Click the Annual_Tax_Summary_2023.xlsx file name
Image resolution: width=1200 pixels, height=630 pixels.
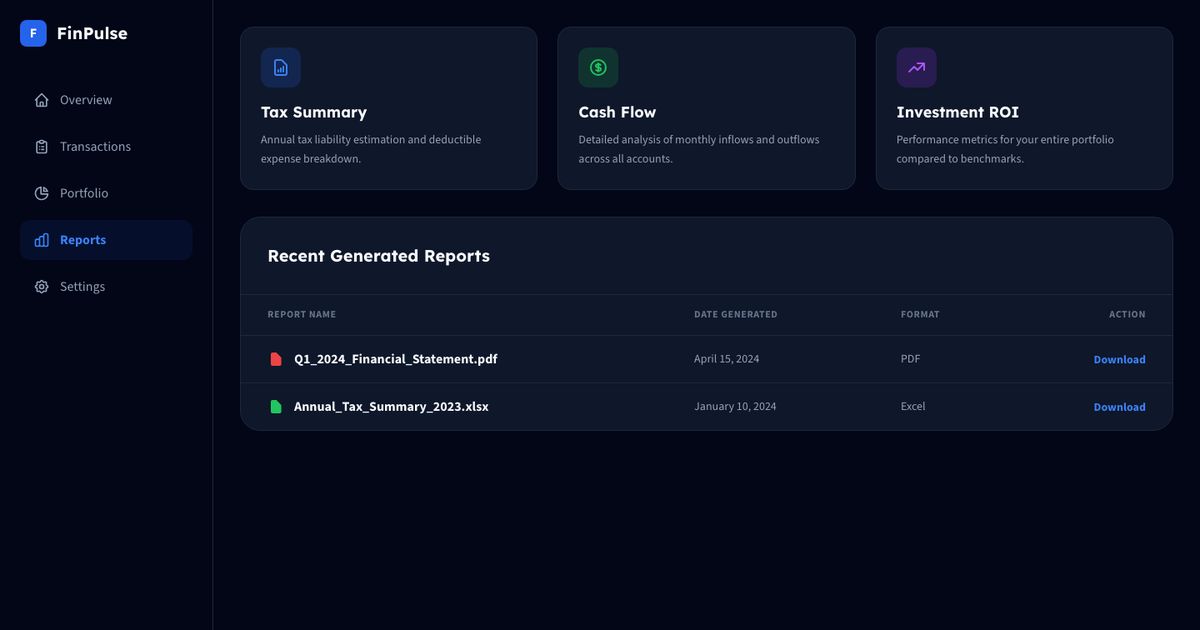click(391, 407)
